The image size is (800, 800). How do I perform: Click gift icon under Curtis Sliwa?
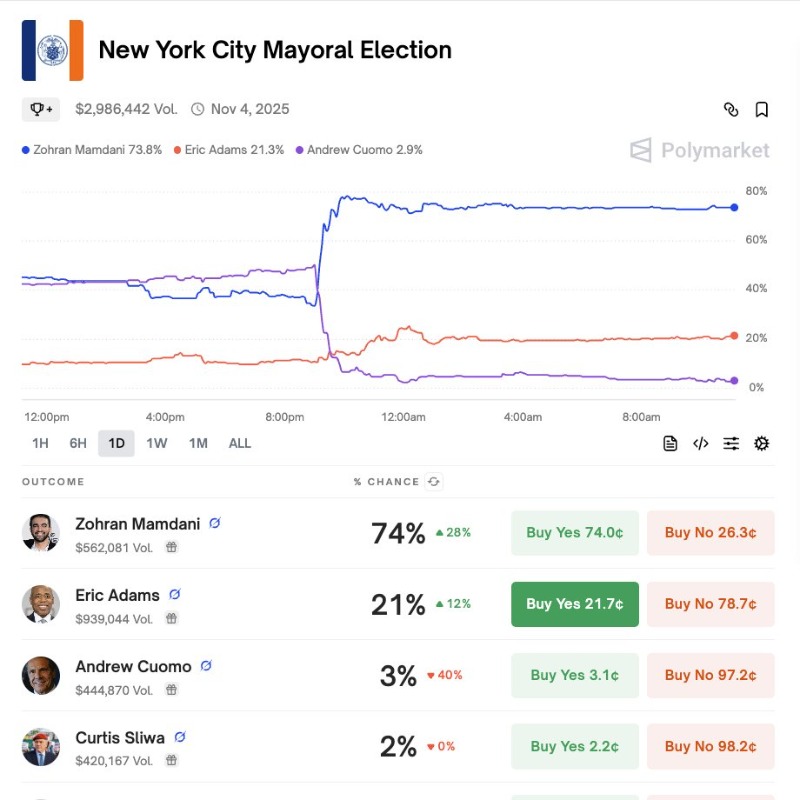[171, 761]
